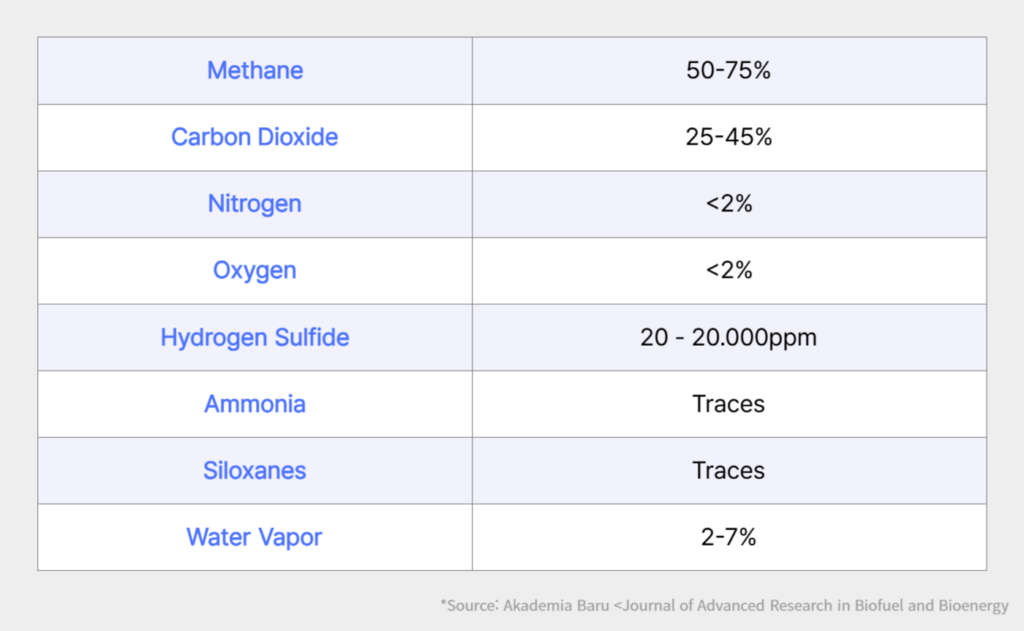Select the <2% value in Nitrogen row

point(728,204)
